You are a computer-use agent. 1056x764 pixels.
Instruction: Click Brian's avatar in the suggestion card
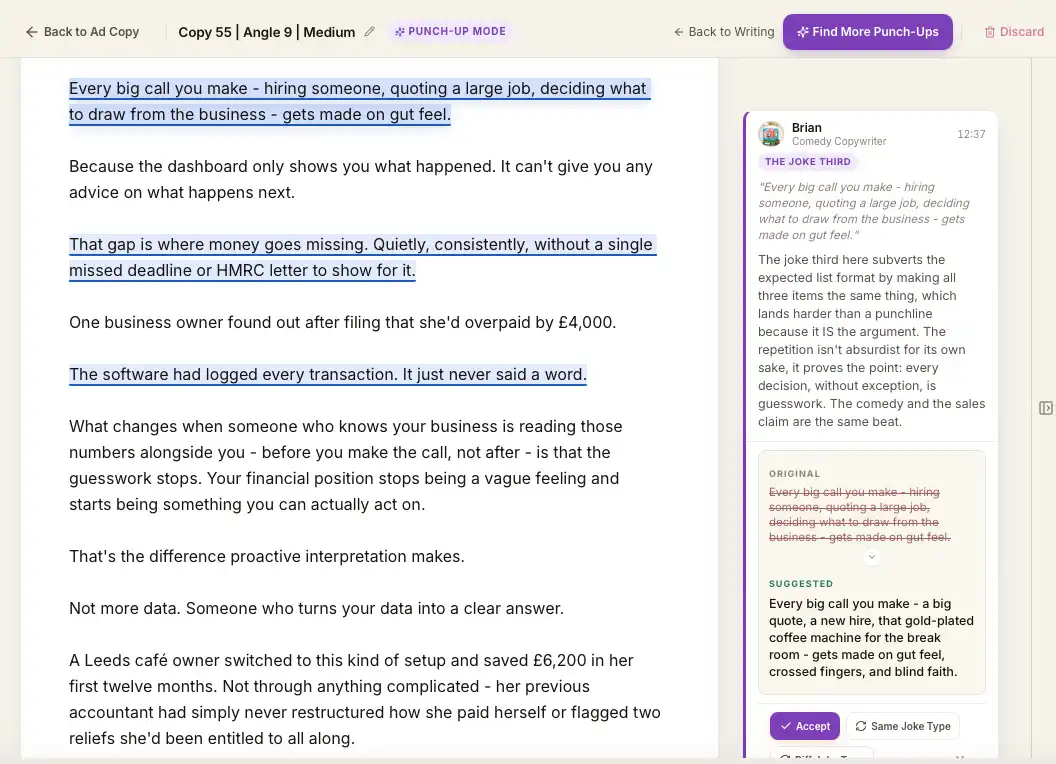(770, 133)
